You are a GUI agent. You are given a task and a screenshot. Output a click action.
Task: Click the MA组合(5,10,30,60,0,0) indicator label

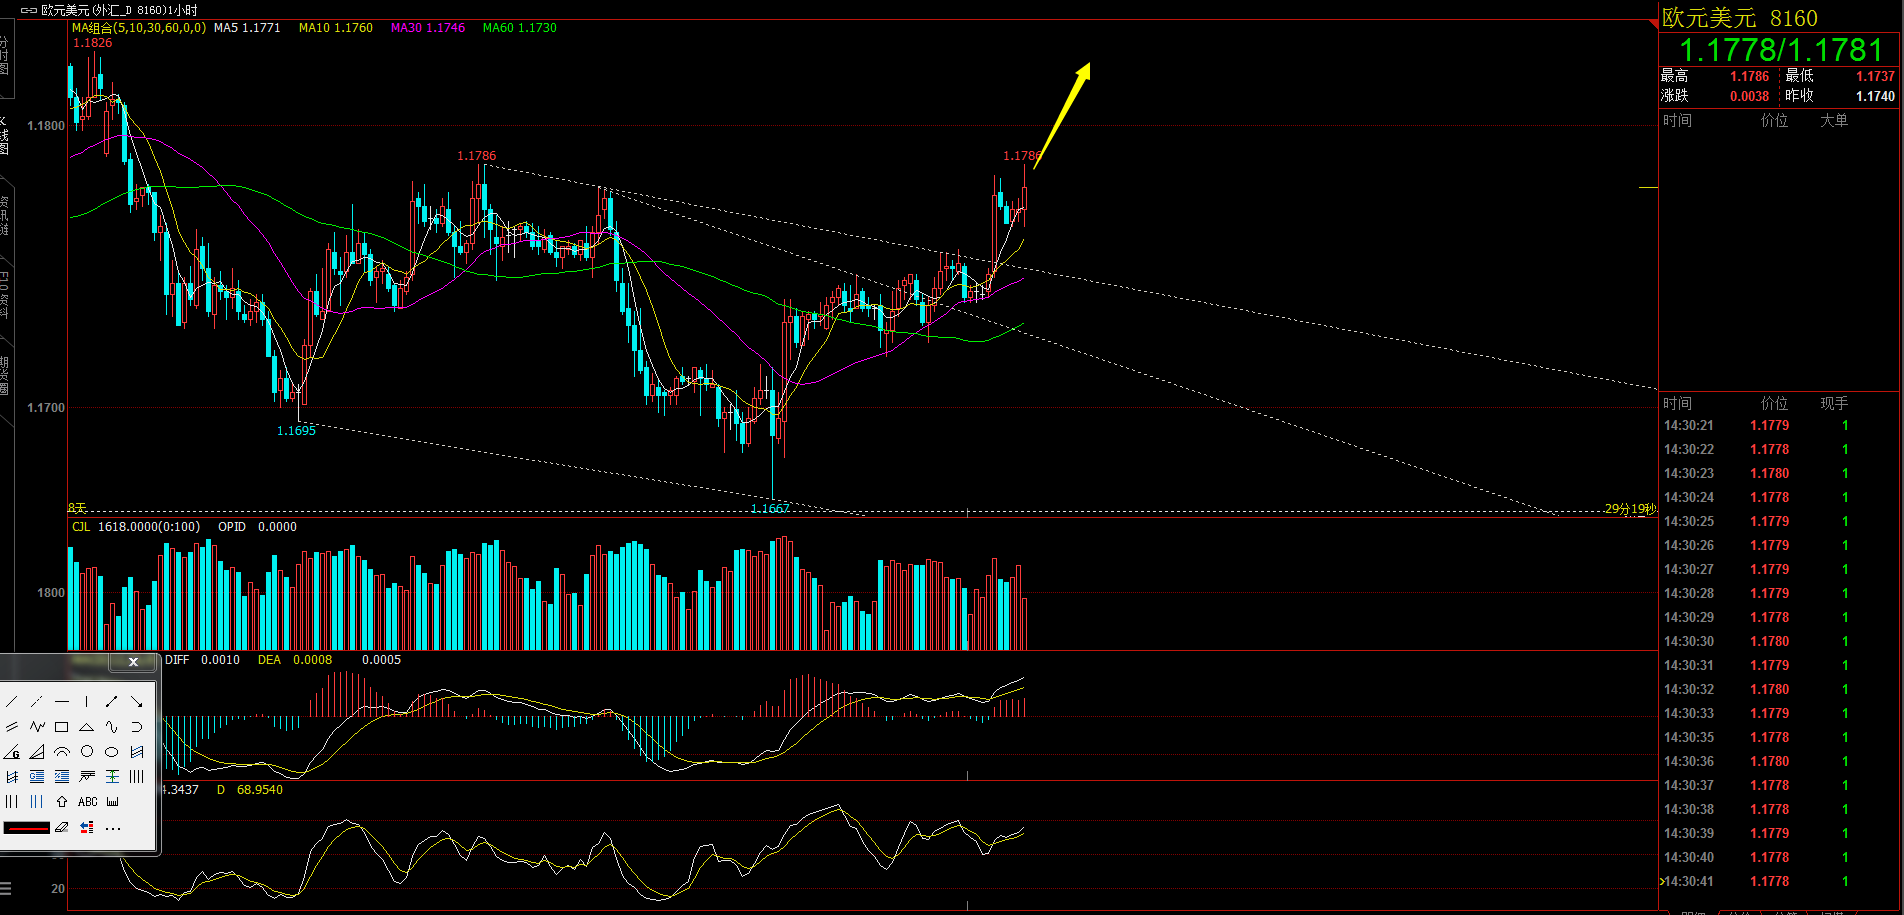coord(139,28)
